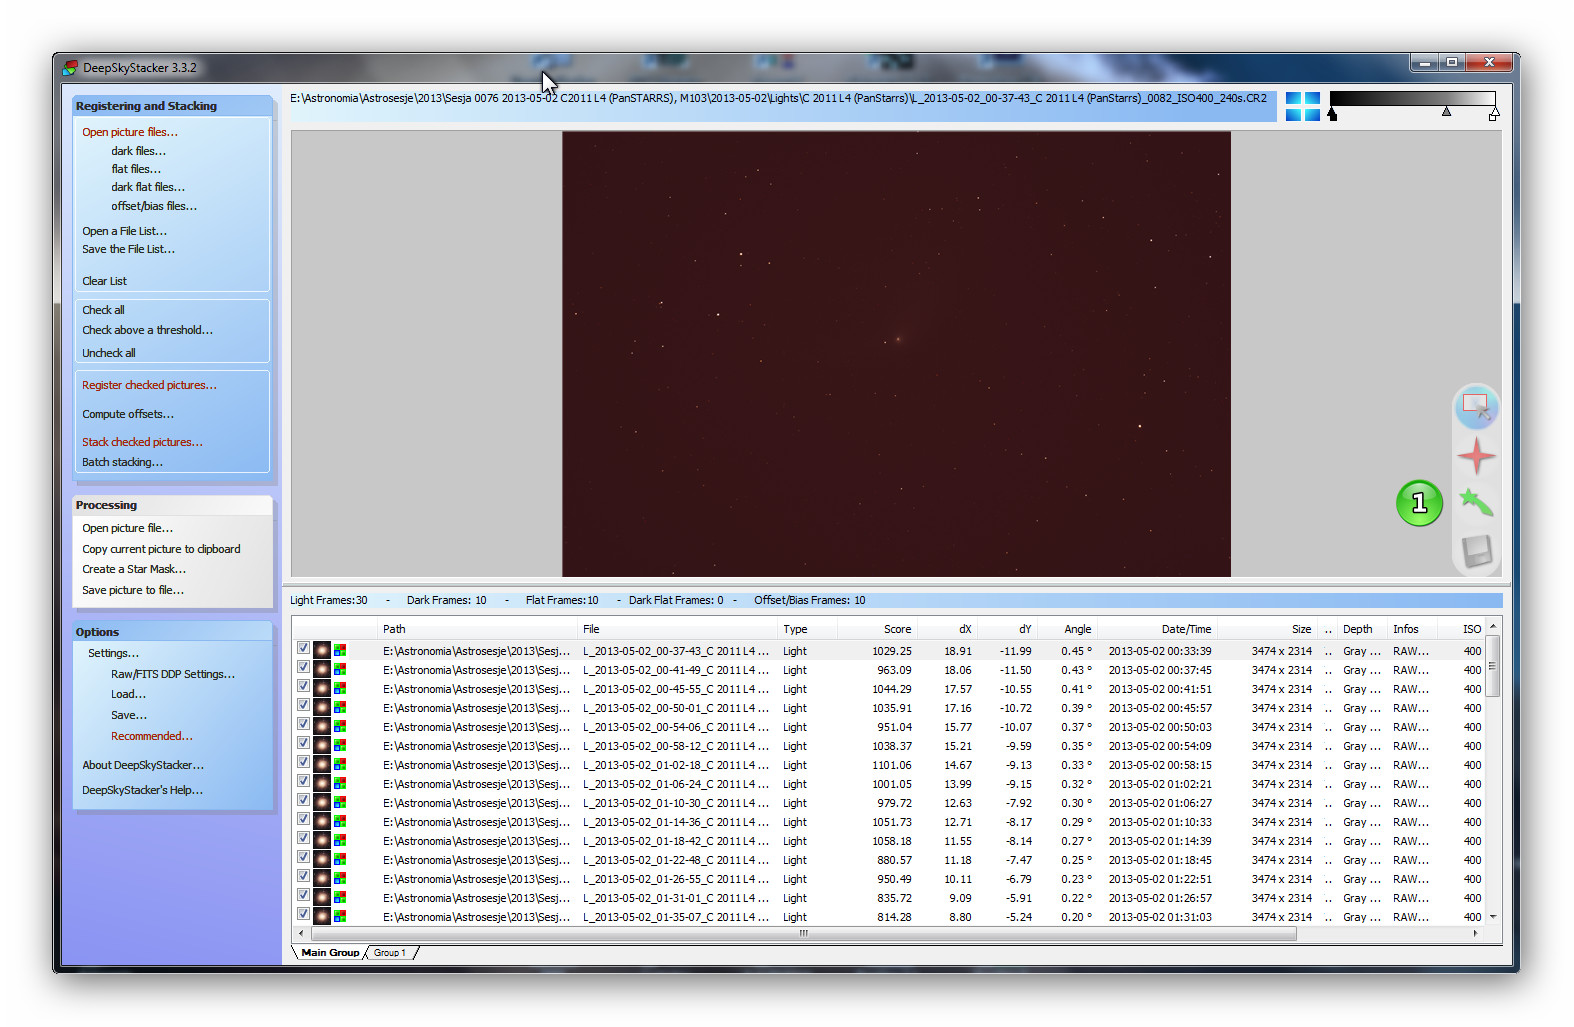The height and width of the screenshot is (1027, 1574).
Task: Click the frame thumbnail icon of the 01-02-18 row
Action: click(322, 764)
